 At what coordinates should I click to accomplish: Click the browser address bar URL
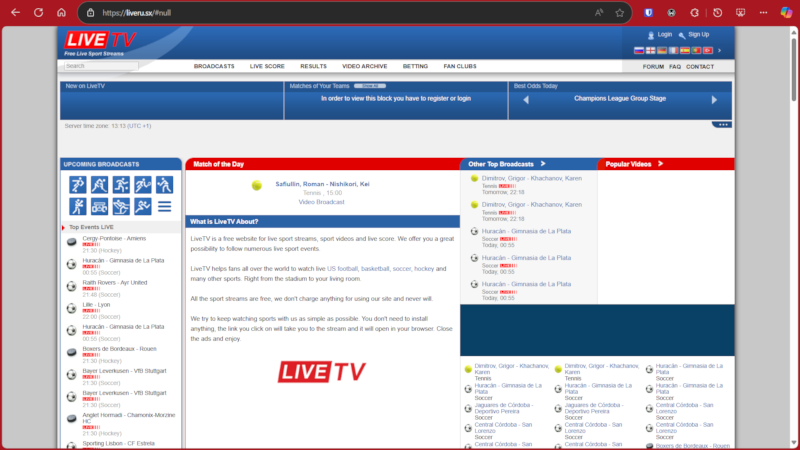point(137,13)
